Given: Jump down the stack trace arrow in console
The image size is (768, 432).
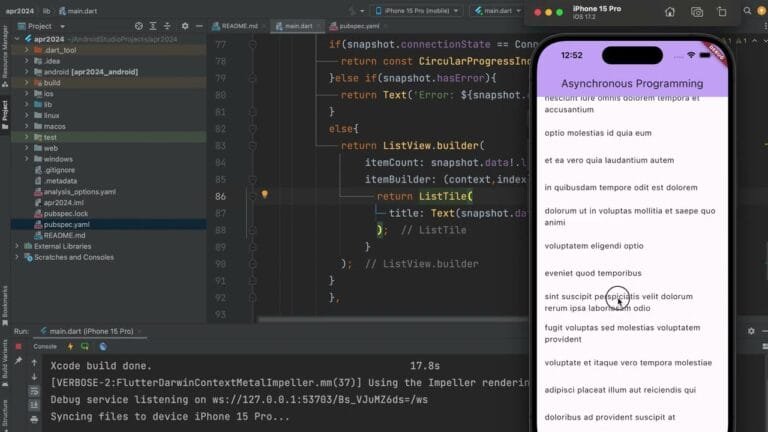Looking at the screenshot, I should pos(34,377).
